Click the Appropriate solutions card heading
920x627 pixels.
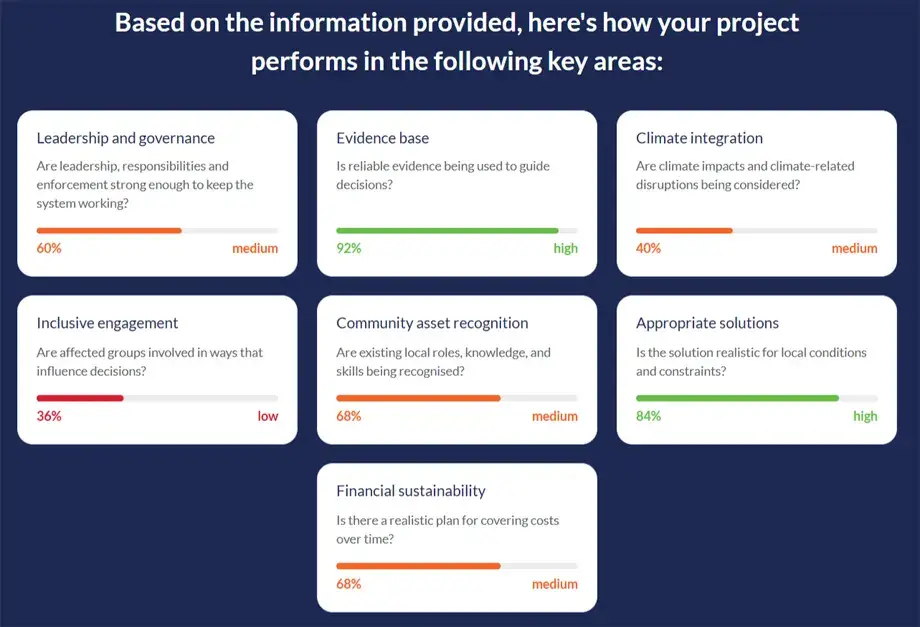tap(708, 323)
